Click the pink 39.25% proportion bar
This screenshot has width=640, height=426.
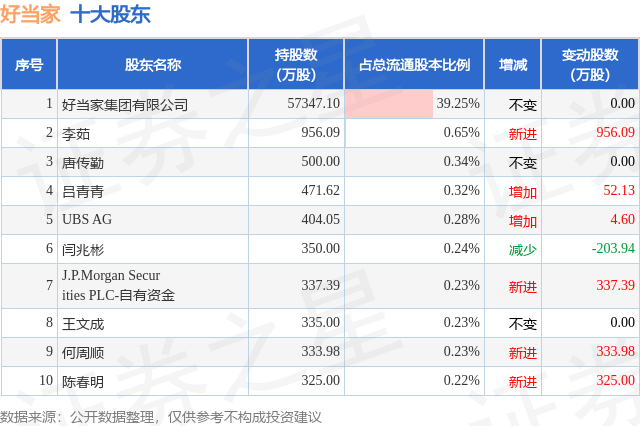pos(389,103)
